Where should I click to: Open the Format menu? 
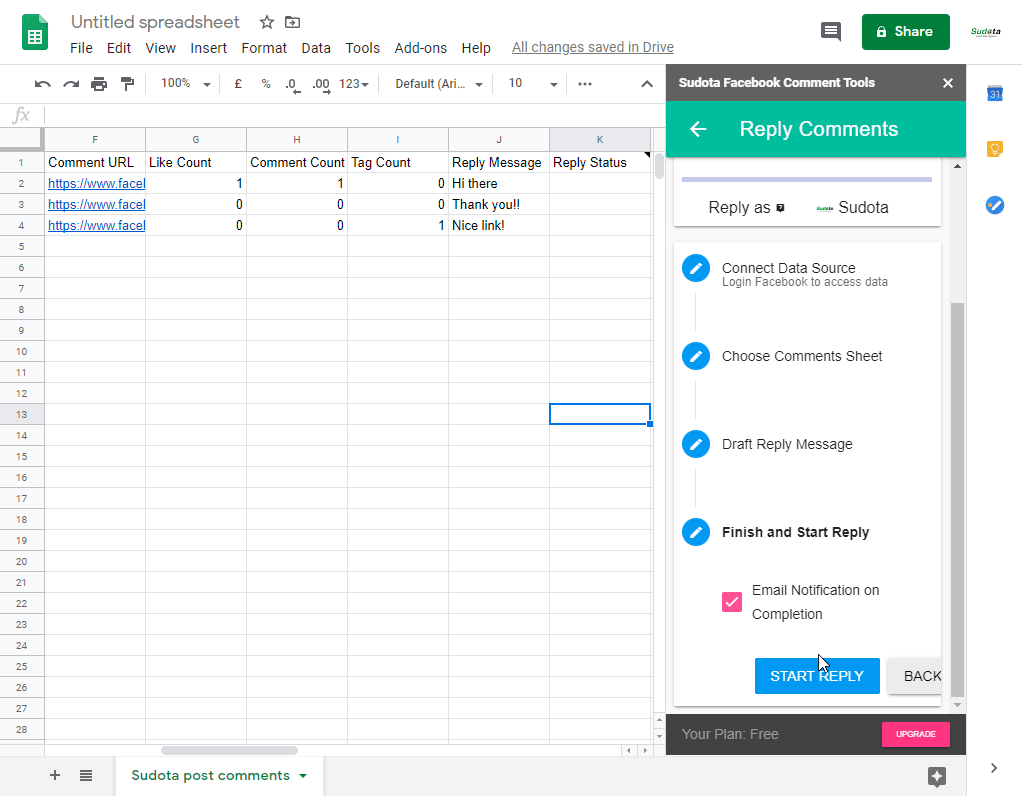pyautogui.click(x=264, y=48)
